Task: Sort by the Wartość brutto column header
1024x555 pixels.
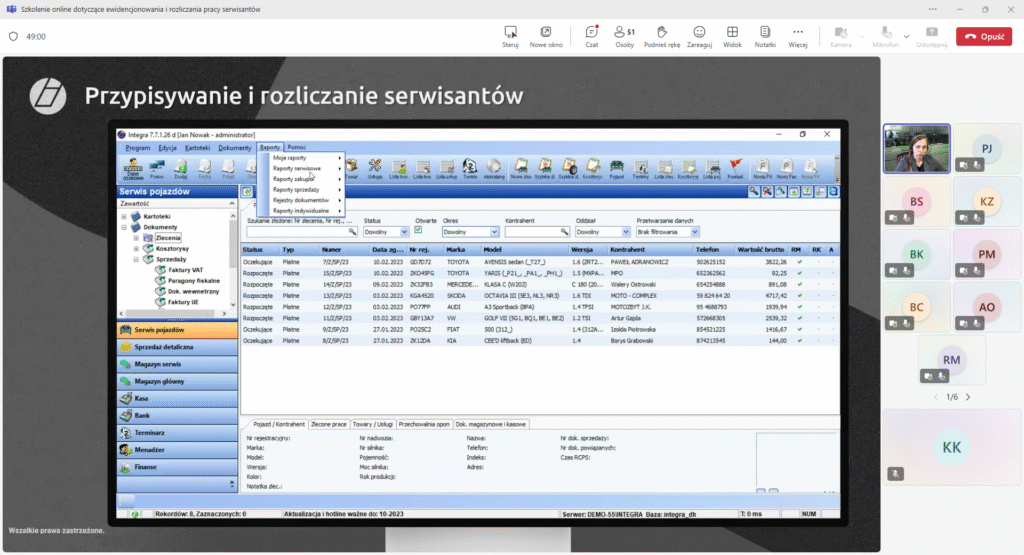Action: tap(761, 250)
